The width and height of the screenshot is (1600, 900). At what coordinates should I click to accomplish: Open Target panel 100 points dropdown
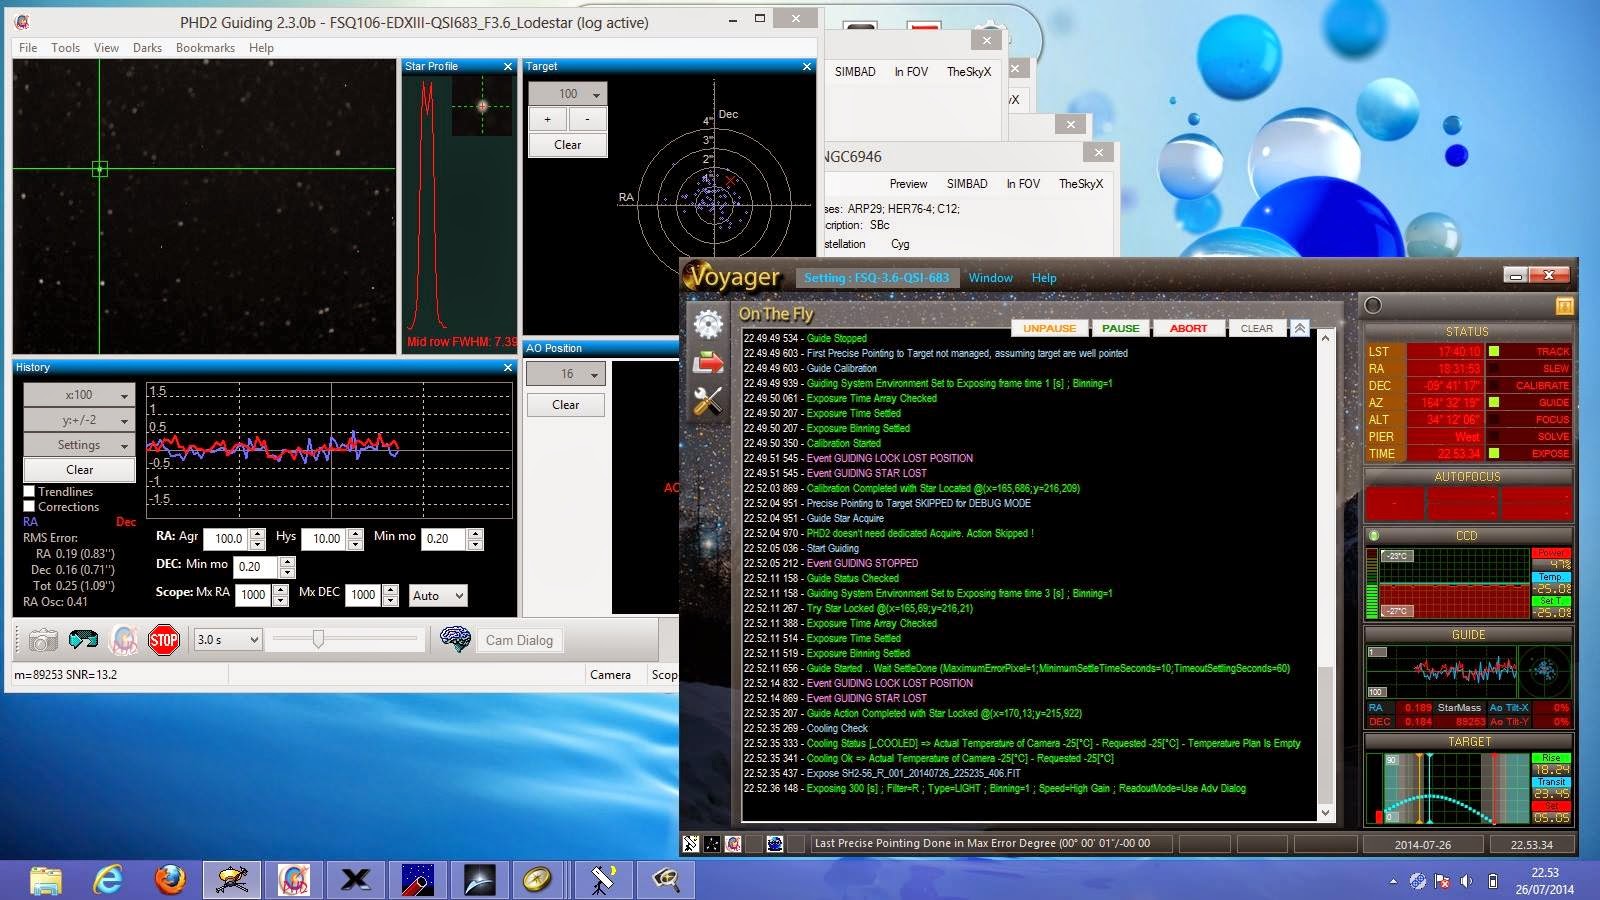click(567, 94)
